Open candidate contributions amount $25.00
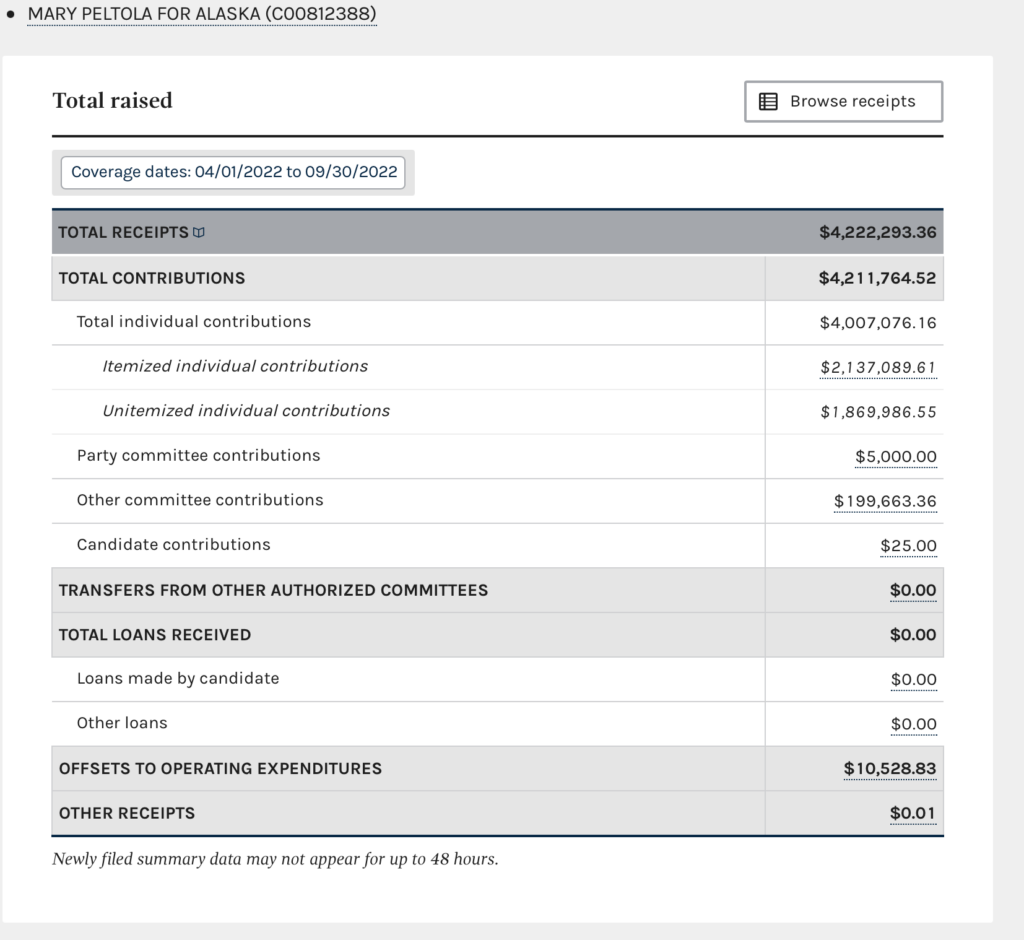Viewport: 1024px width, 940px height. pyautogui.click(x=908, y=545)
